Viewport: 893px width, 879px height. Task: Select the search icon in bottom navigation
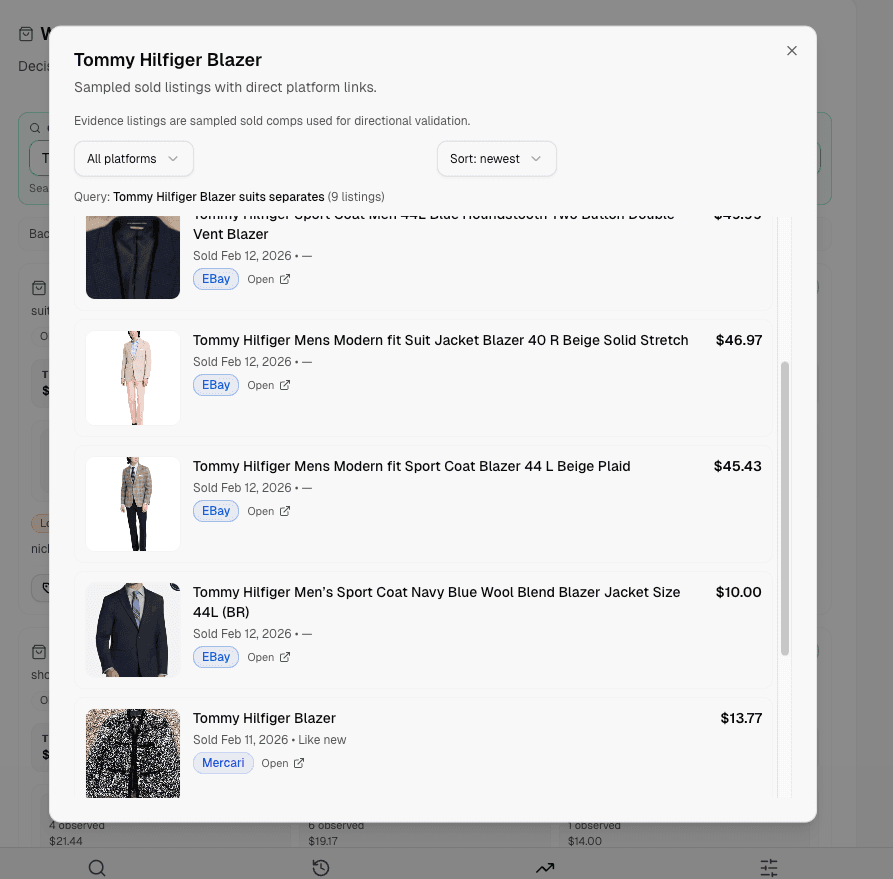[96, 867]
